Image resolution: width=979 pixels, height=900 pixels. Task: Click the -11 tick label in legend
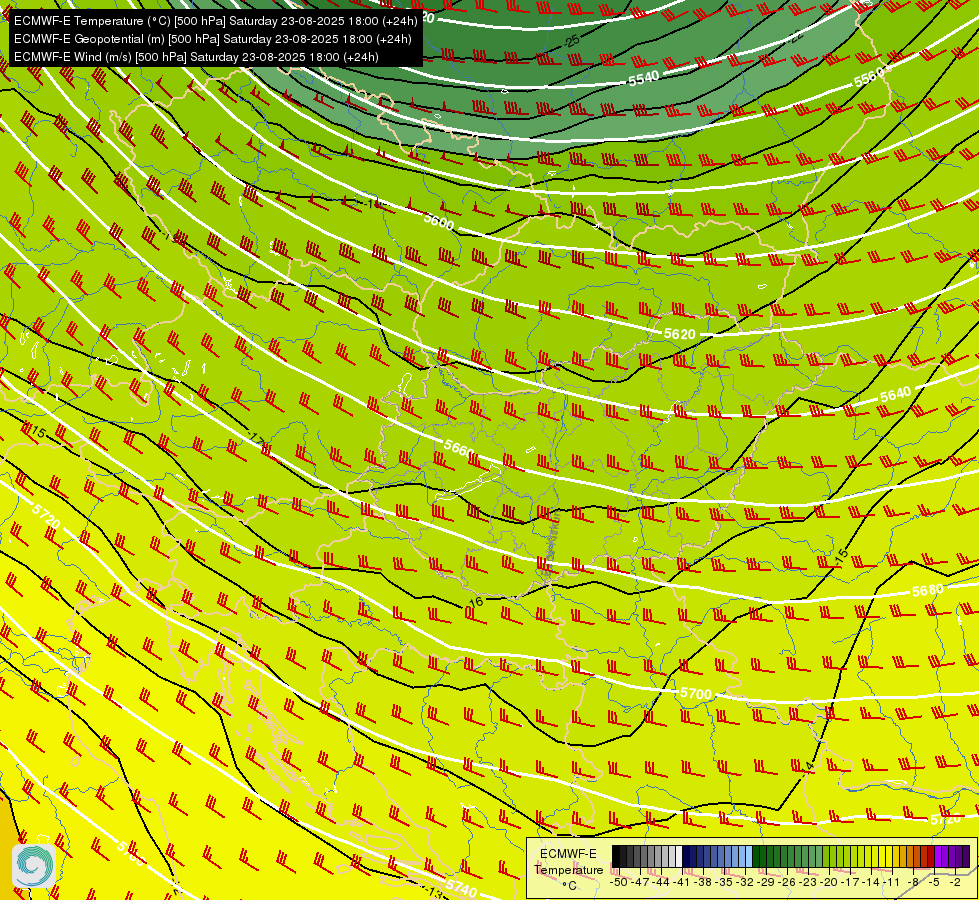(x=892, y=882)
